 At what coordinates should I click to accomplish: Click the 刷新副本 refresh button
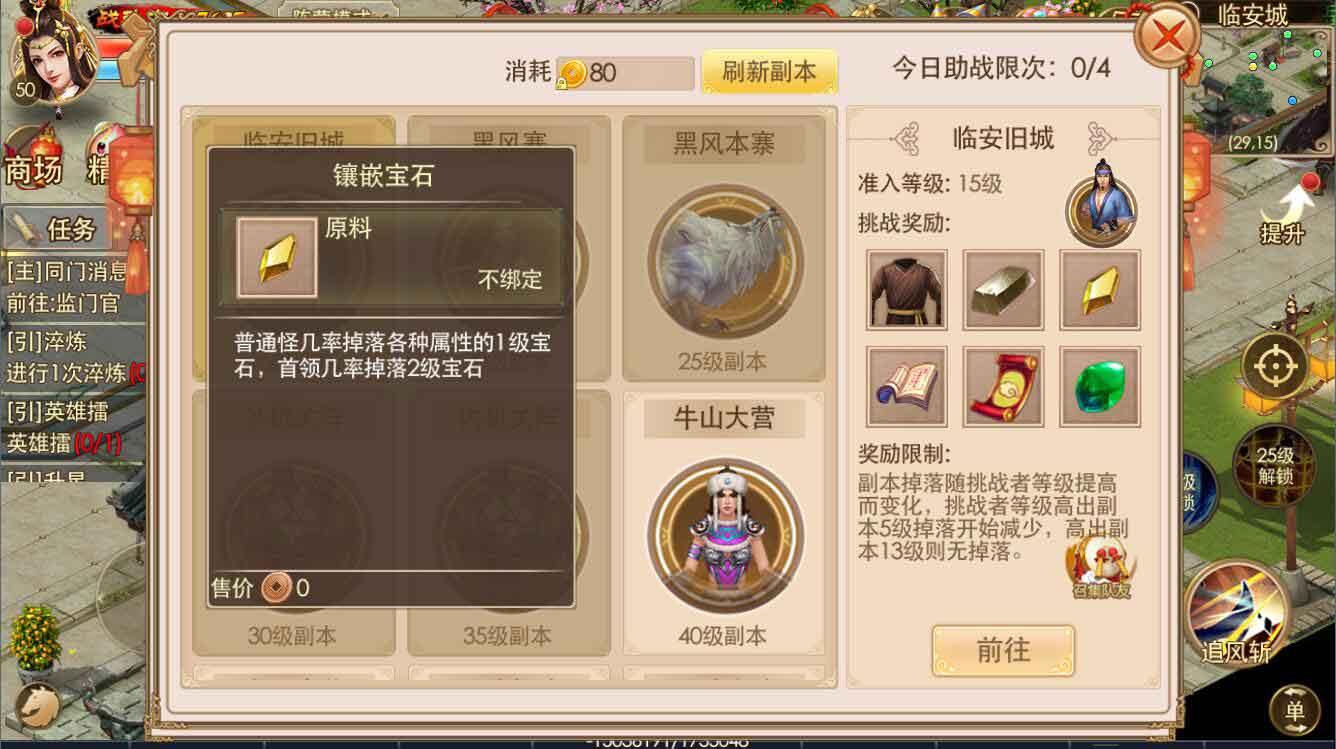point(769,72)
